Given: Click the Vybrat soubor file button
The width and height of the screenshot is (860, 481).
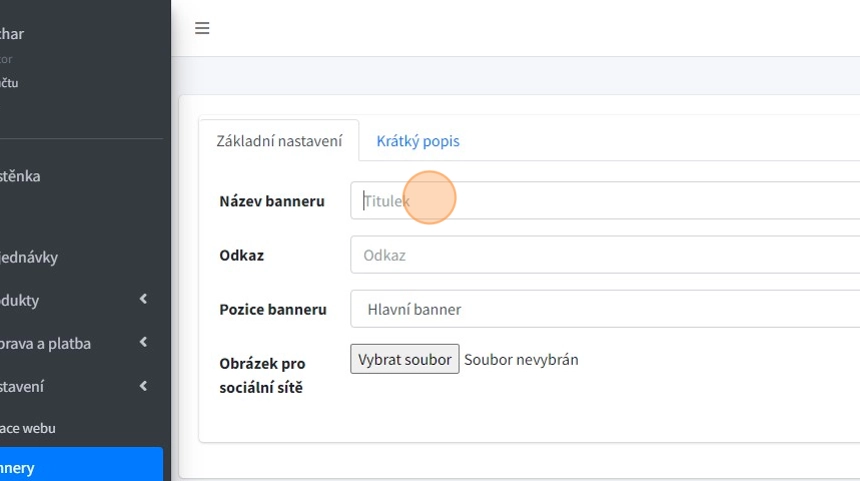Looking at the screenshot, I should (404, 359).
